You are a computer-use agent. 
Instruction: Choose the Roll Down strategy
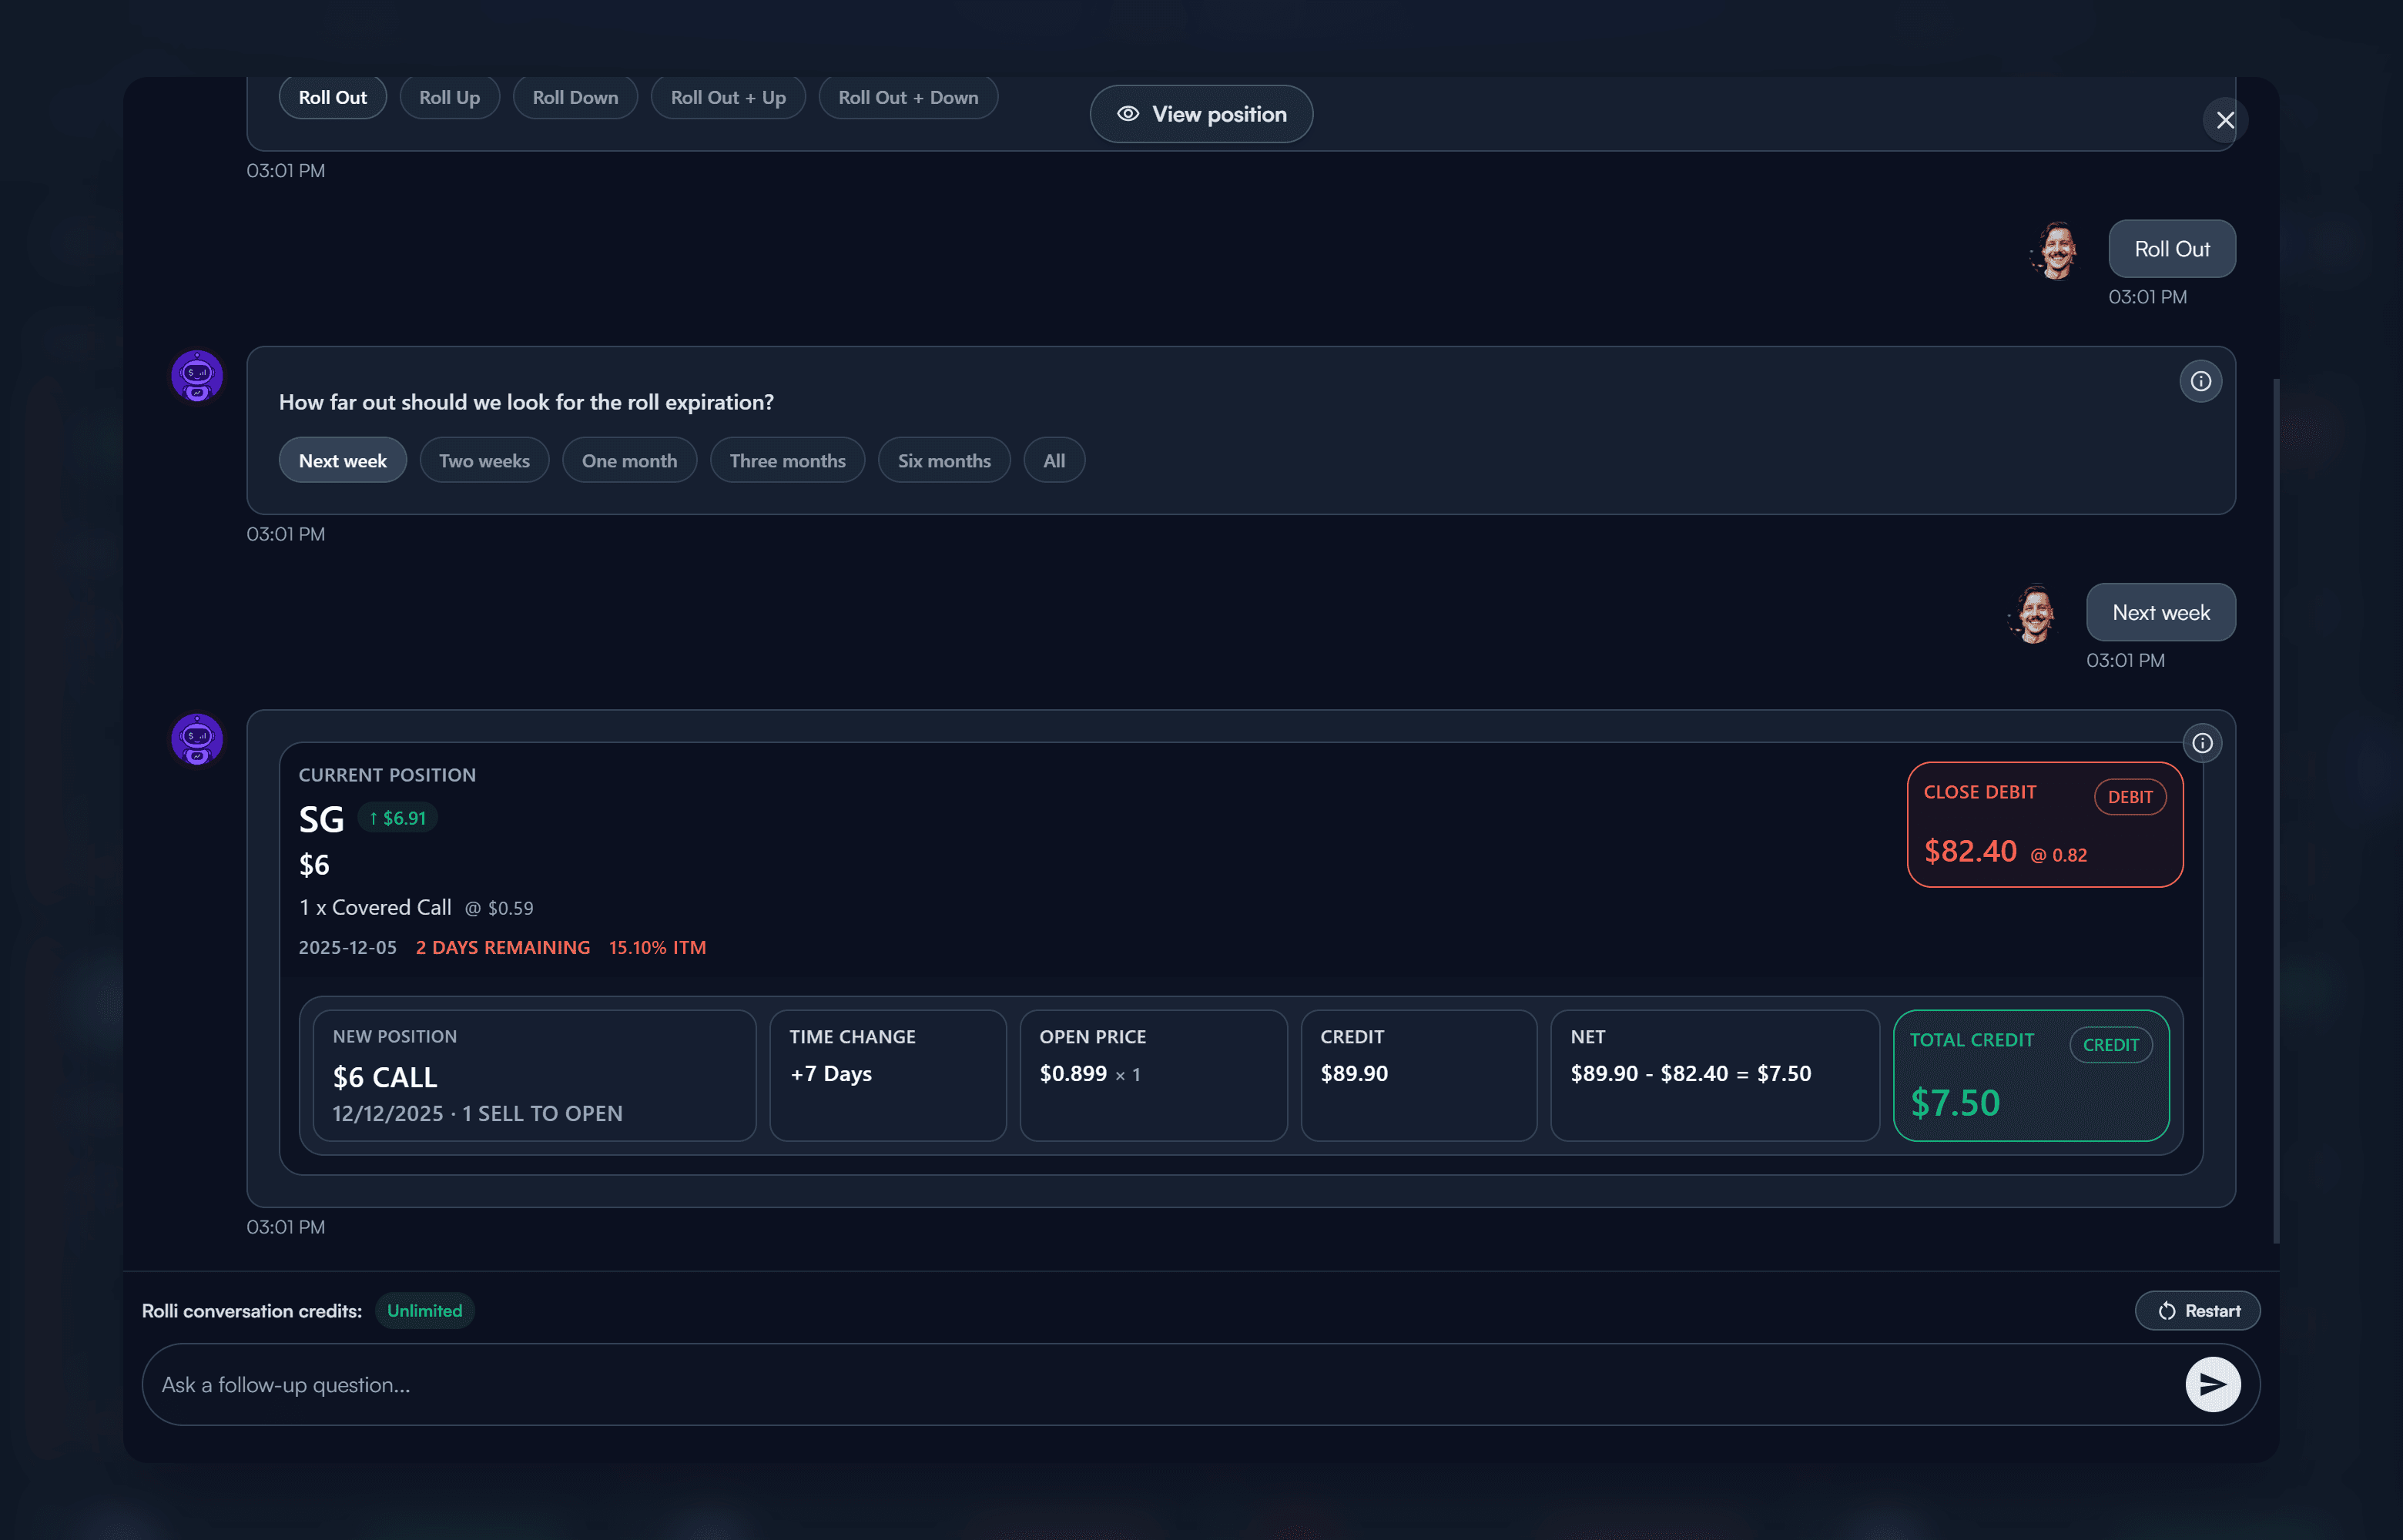click(574, 97)
